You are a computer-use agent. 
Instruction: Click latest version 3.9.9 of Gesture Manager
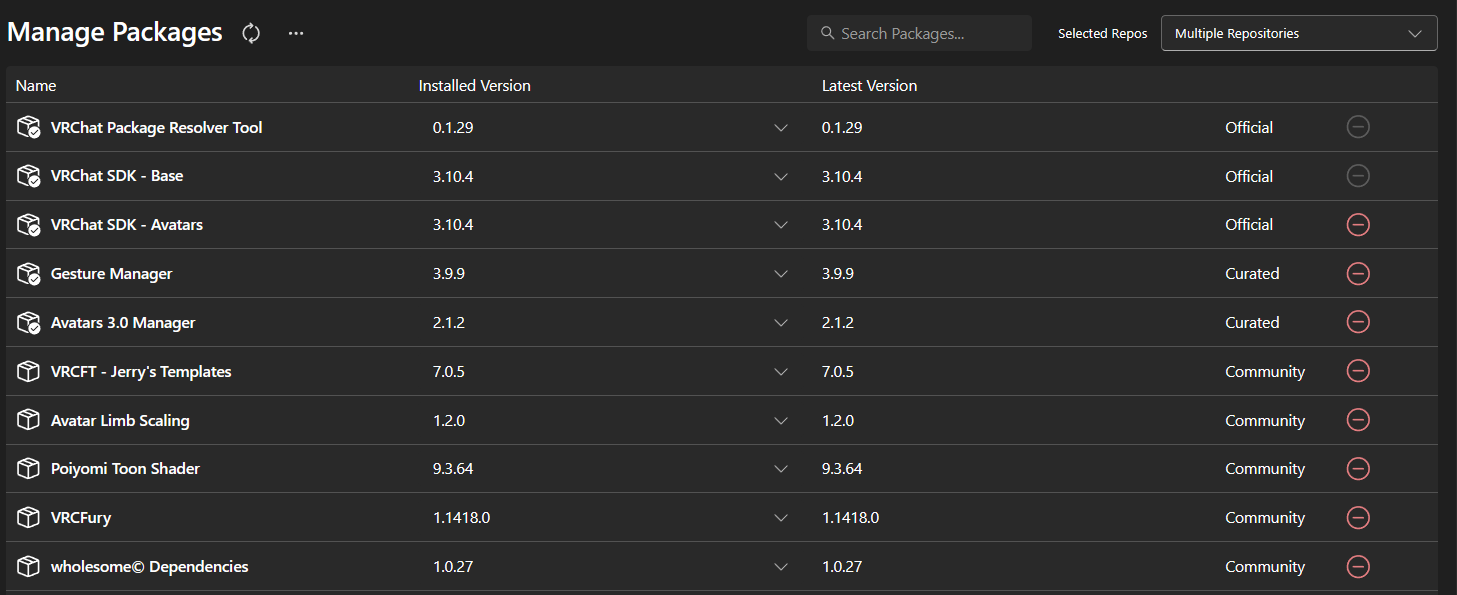click(x=838, y=274)
